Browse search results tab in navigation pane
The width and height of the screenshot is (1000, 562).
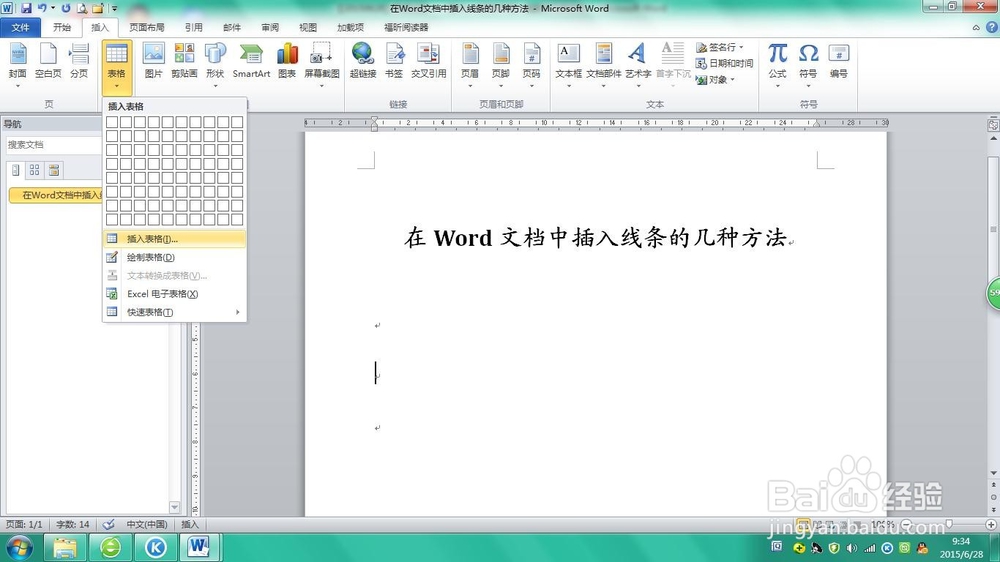54,170
